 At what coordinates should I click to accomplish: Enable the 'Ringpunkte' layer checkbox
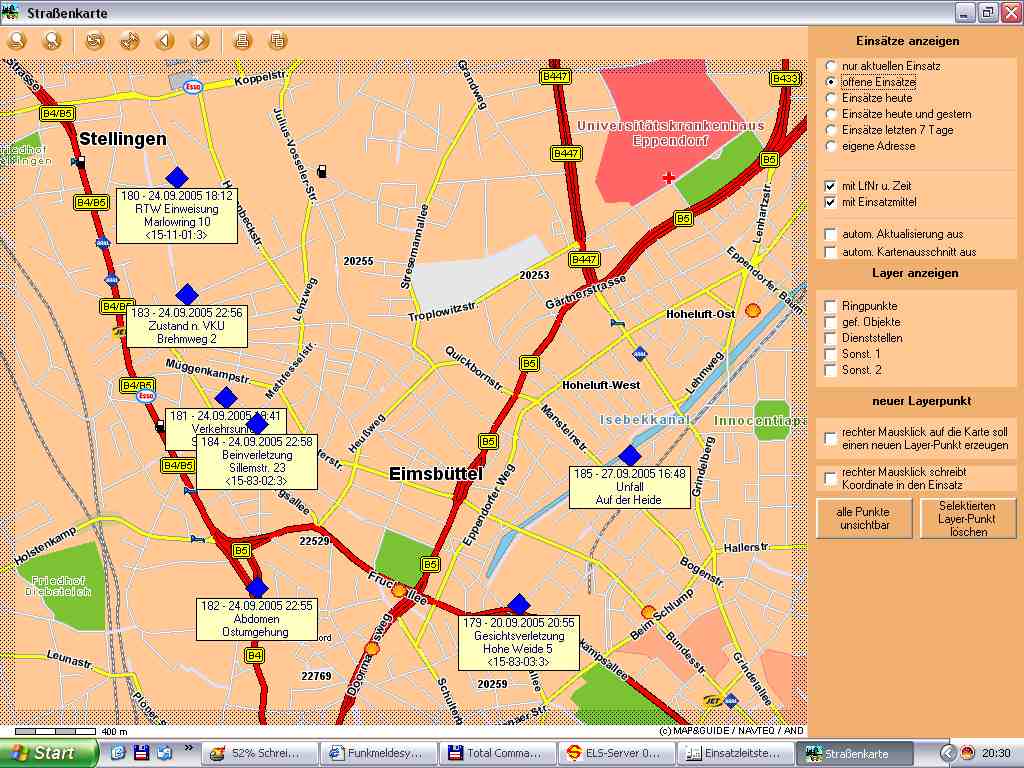[830, 306]
